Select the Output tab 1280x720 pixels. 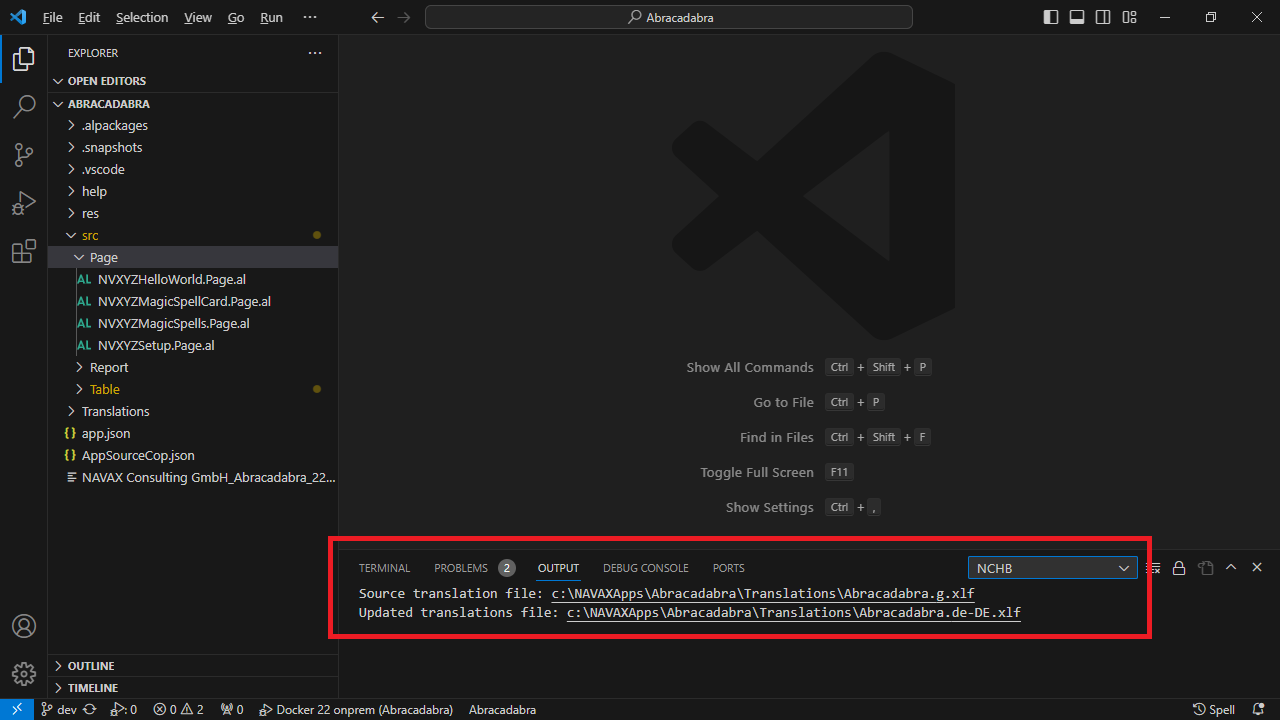[x=558, y=568]
